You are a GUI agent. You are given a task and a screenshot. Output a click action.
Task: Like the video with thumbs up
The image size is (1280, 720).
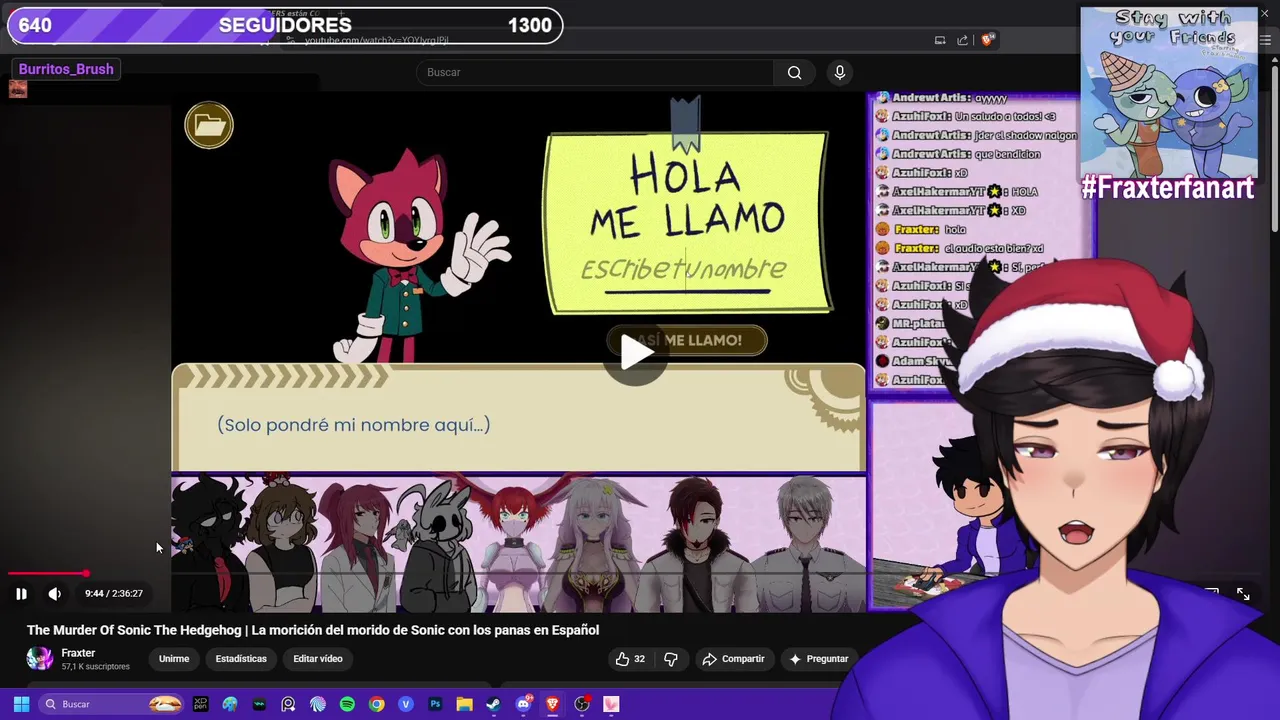pos(630,659)
